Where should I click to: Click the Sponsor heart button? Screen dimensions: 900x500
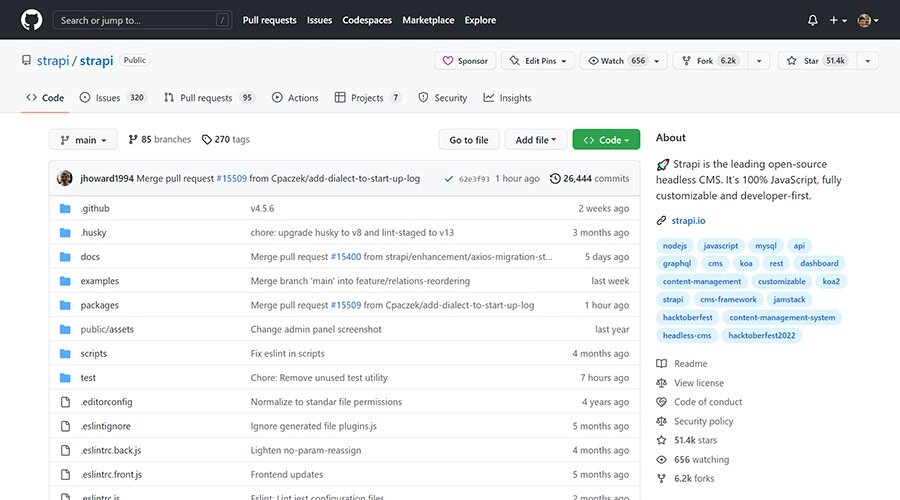(465, 61)
